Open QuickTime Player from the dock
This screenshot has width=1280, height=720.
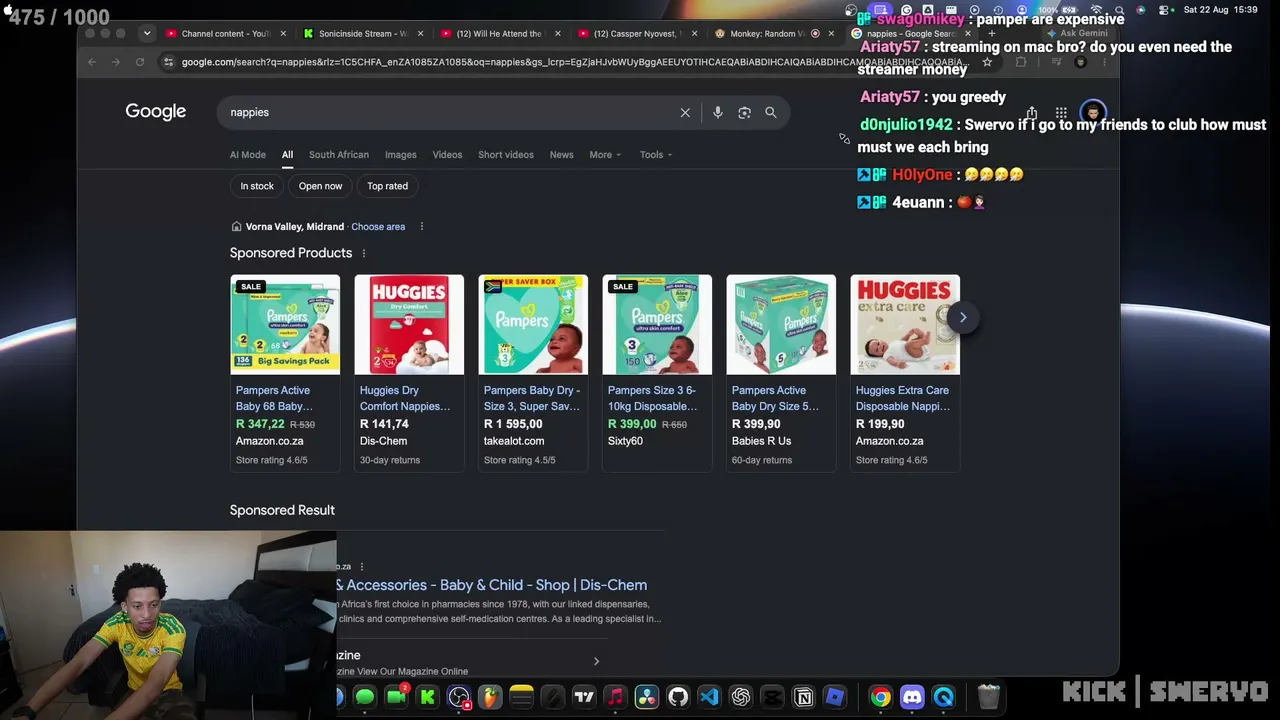tap(943, 697)
